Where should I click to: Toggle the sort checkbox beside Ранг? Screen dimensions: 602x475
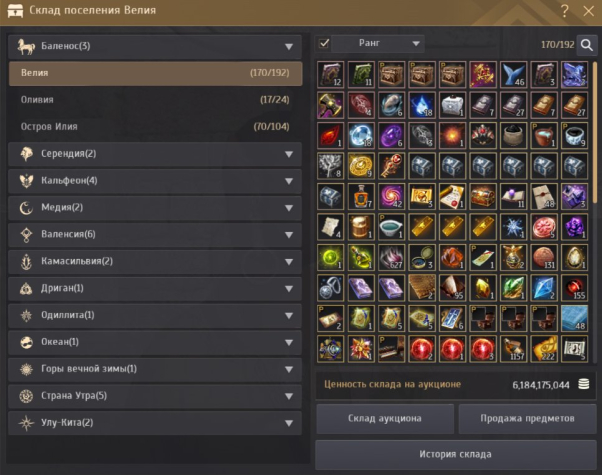324,43
